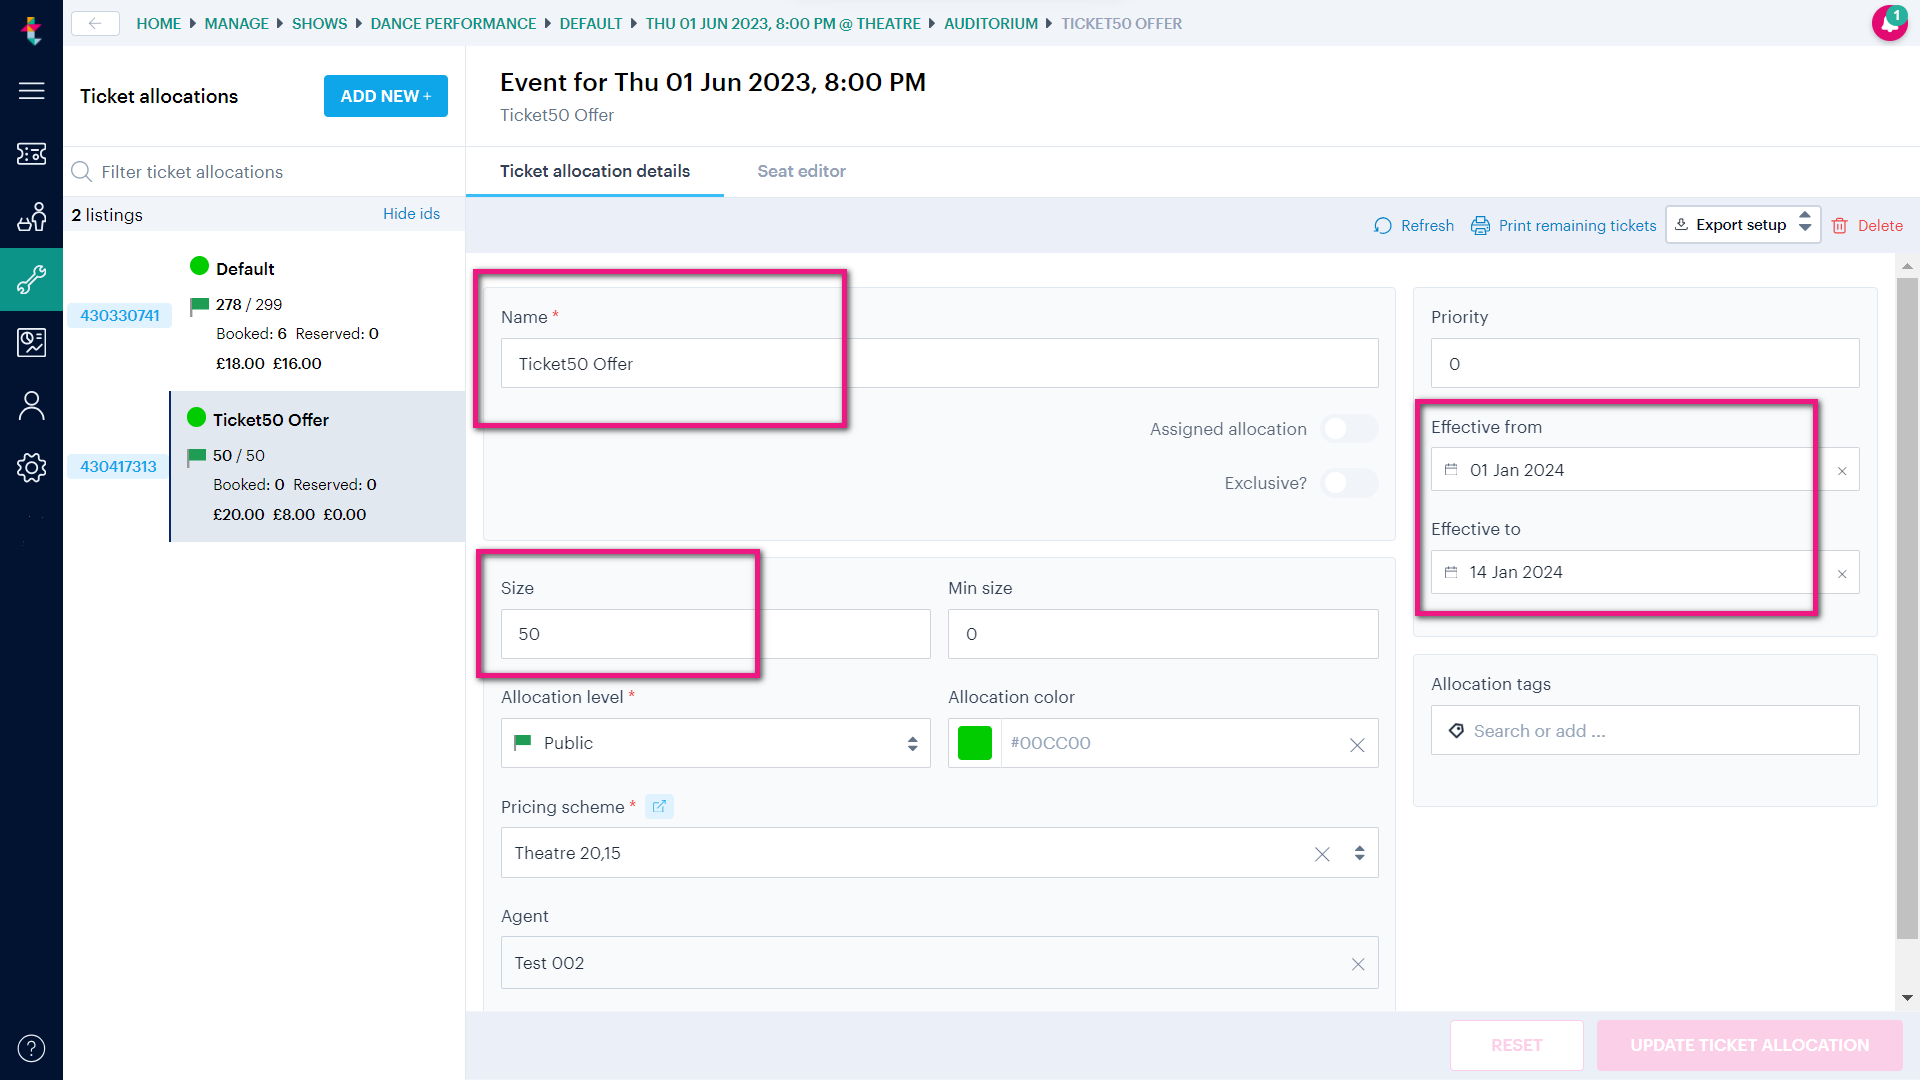Switch to the Seat editor tab

(801, 171)
